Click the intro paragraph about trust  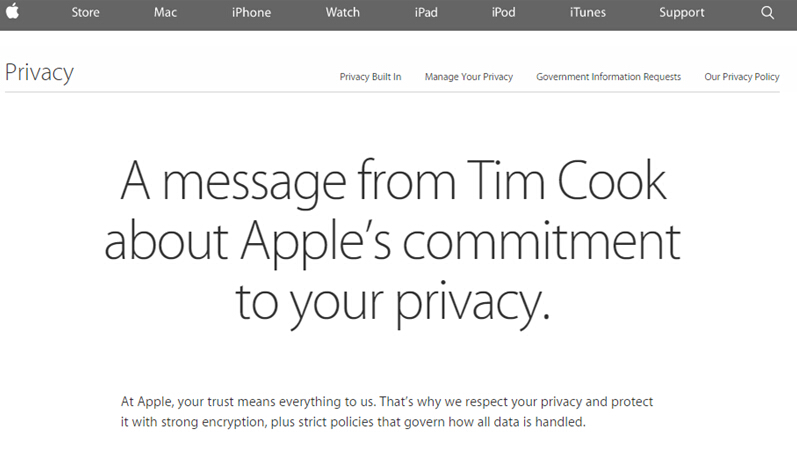tap(387, 412)
